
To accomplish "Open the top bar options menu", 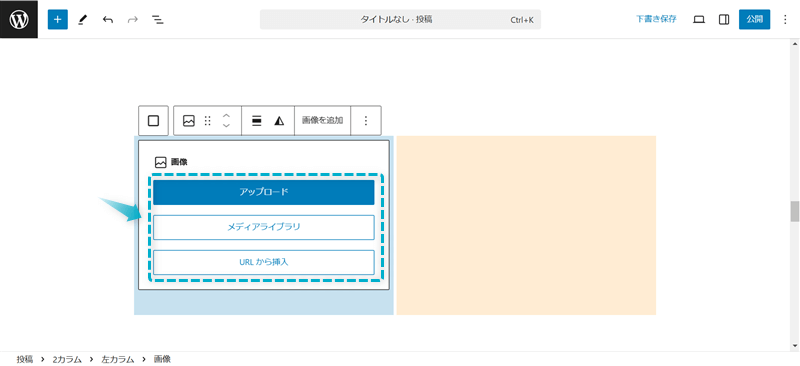I will coord(785,20).
